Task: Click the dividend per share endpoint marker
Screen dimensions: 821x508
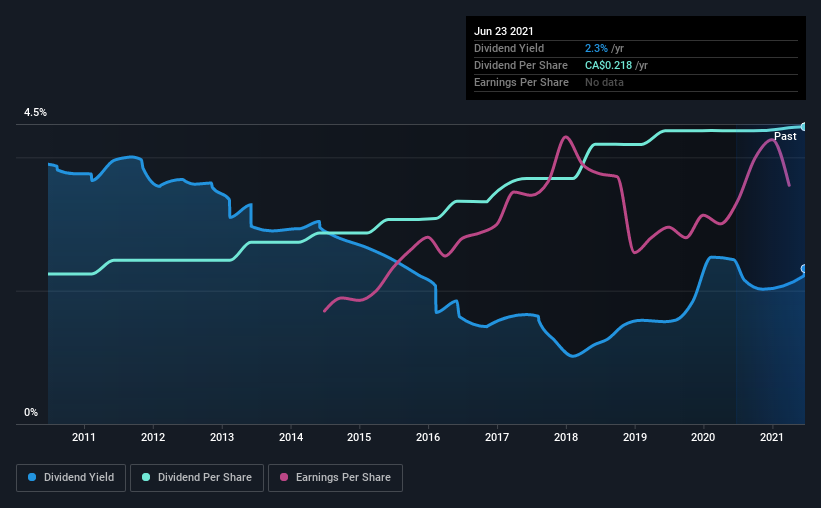Action: 804,127
